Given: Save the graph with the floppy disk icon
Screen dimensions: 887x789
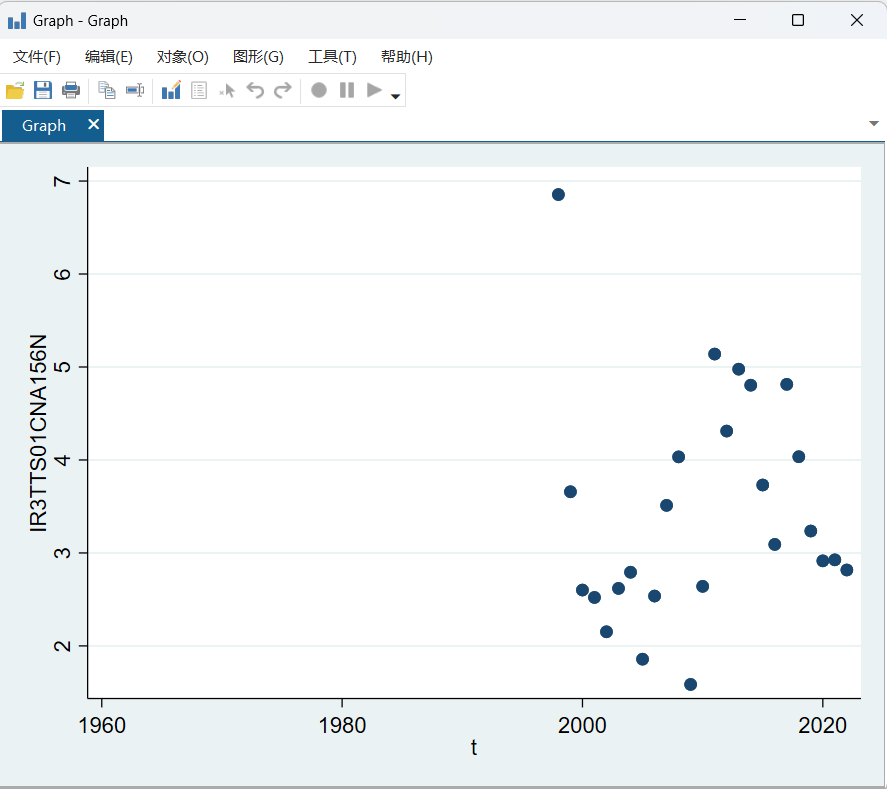Looking at the screenshot, I should coord(43,91).
